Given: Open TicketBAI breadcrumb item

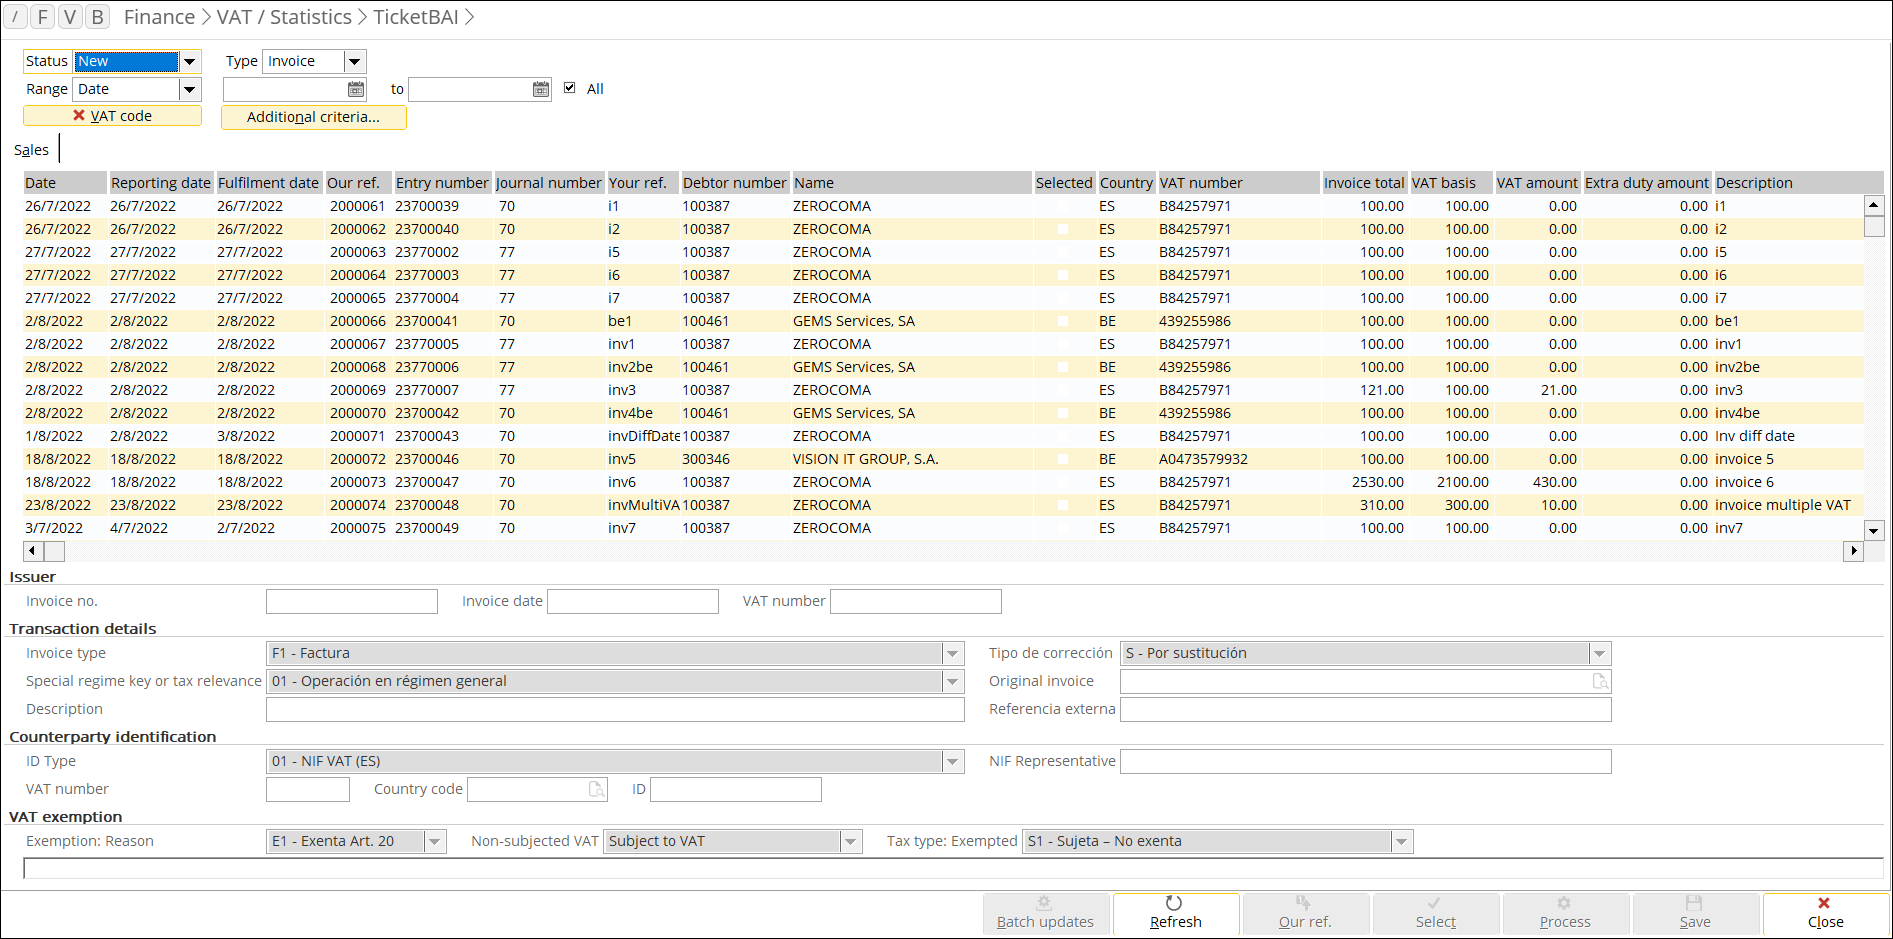Looking at the screenshot, I should pos(416,17).
